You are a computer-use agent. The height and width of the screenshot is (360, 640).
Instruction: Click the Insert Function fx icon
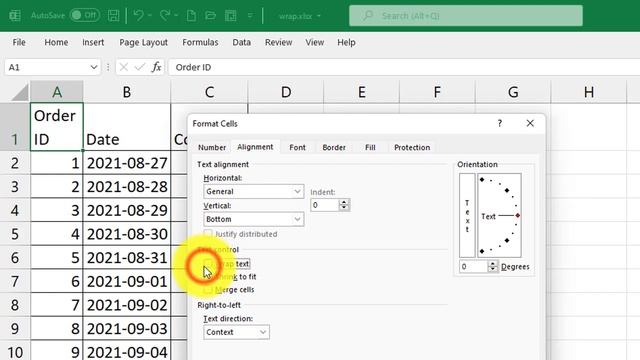(156, 67)
